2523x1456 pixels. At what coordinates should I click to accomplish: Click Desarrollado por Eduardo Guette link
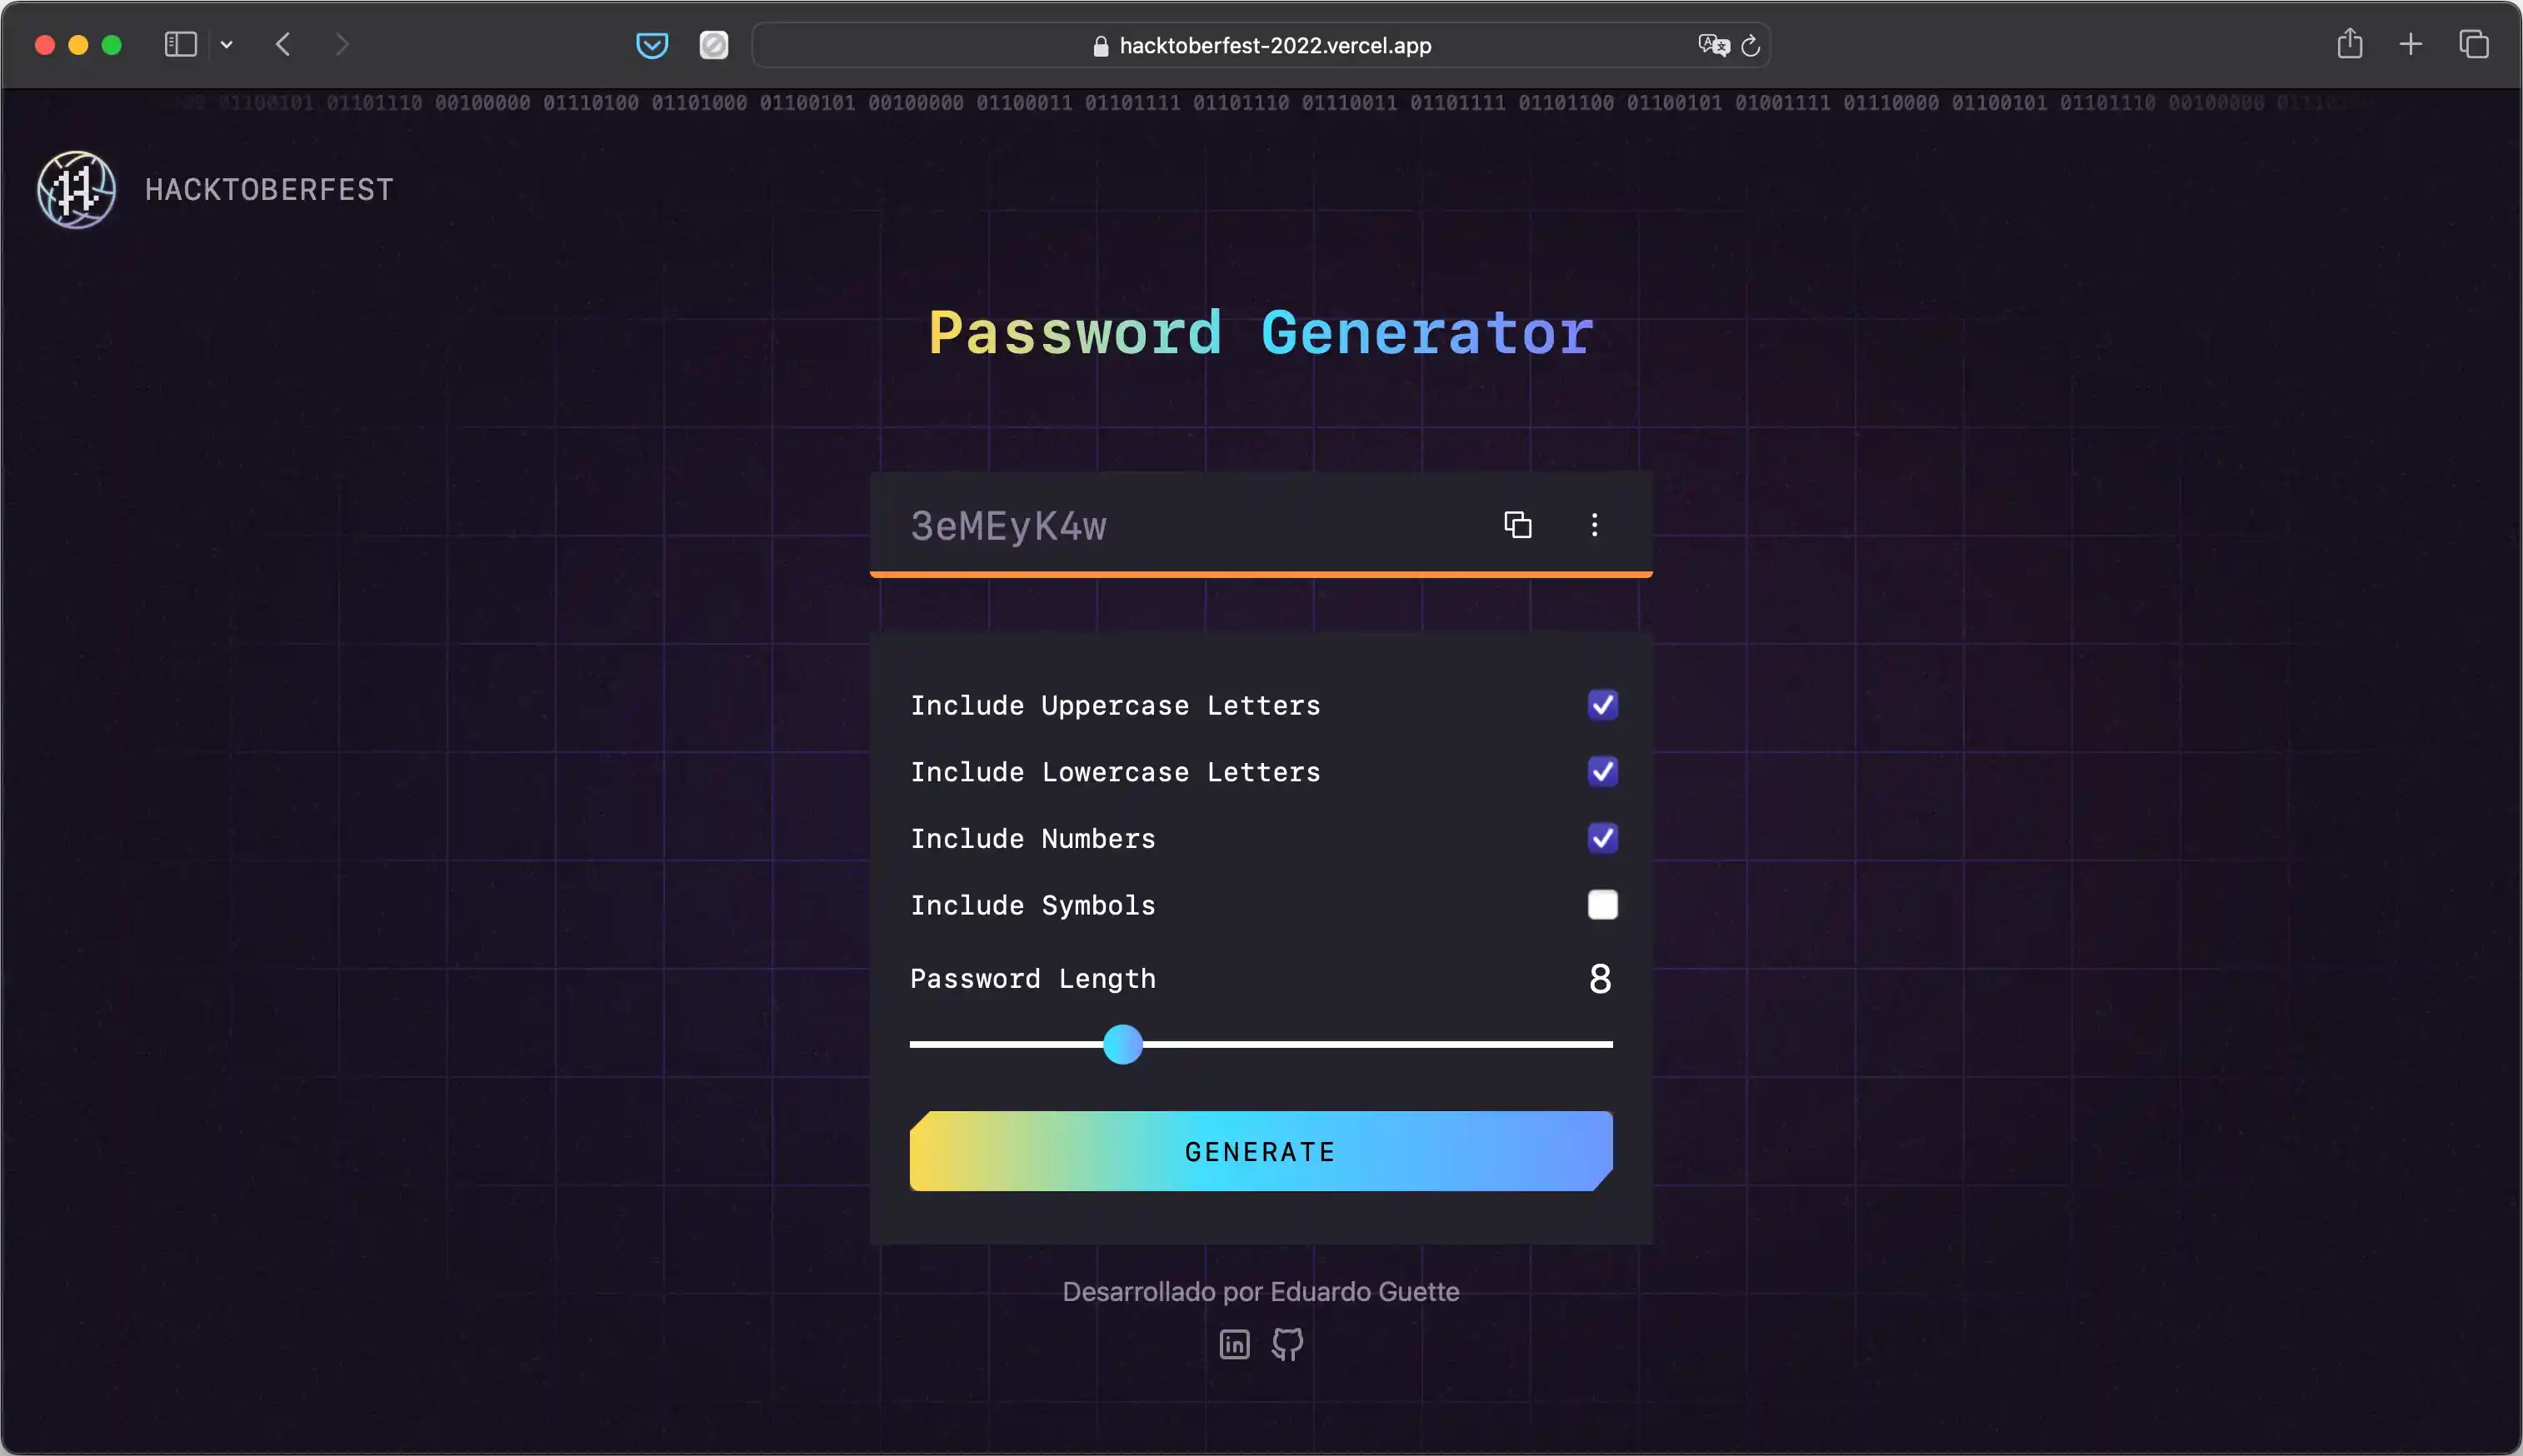(1261, 1291)
